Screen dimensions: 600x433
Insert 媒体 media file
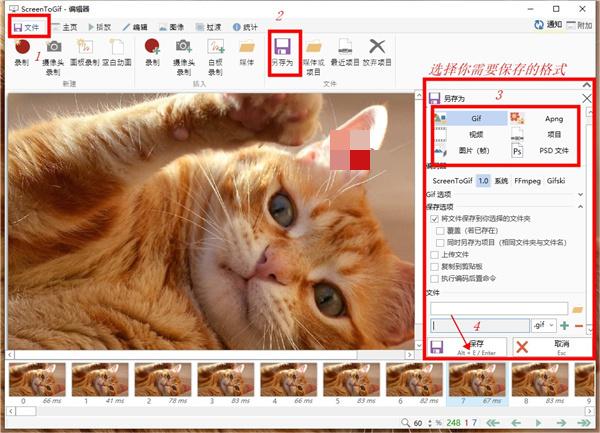coord(247,52)
